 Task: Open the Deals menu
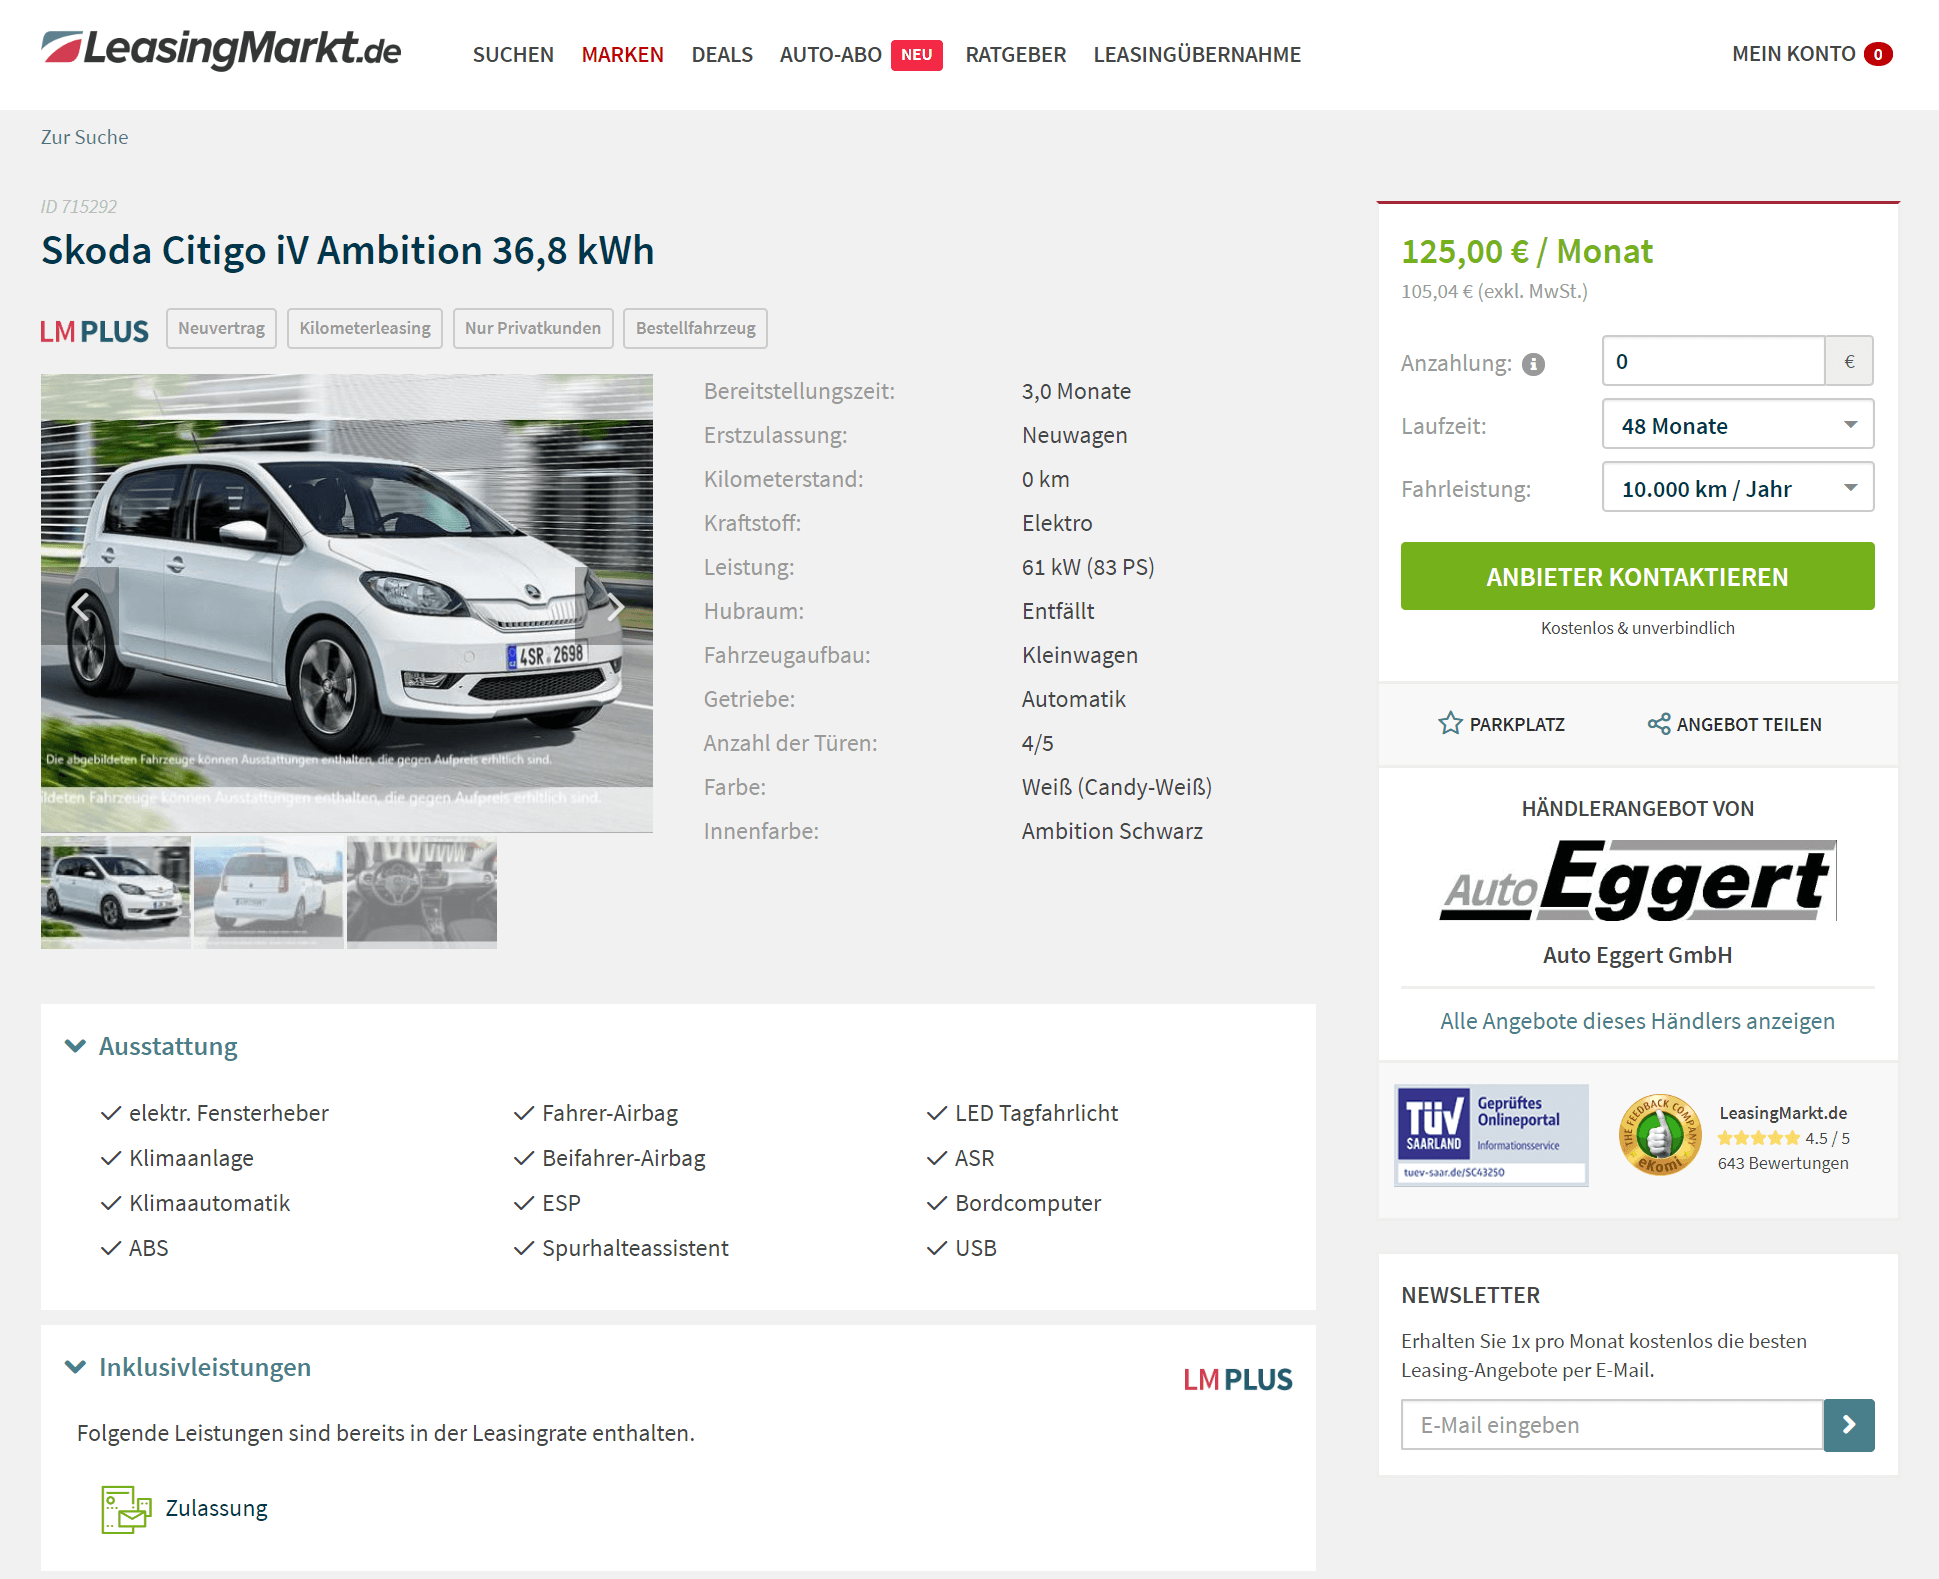pos(722,55)
